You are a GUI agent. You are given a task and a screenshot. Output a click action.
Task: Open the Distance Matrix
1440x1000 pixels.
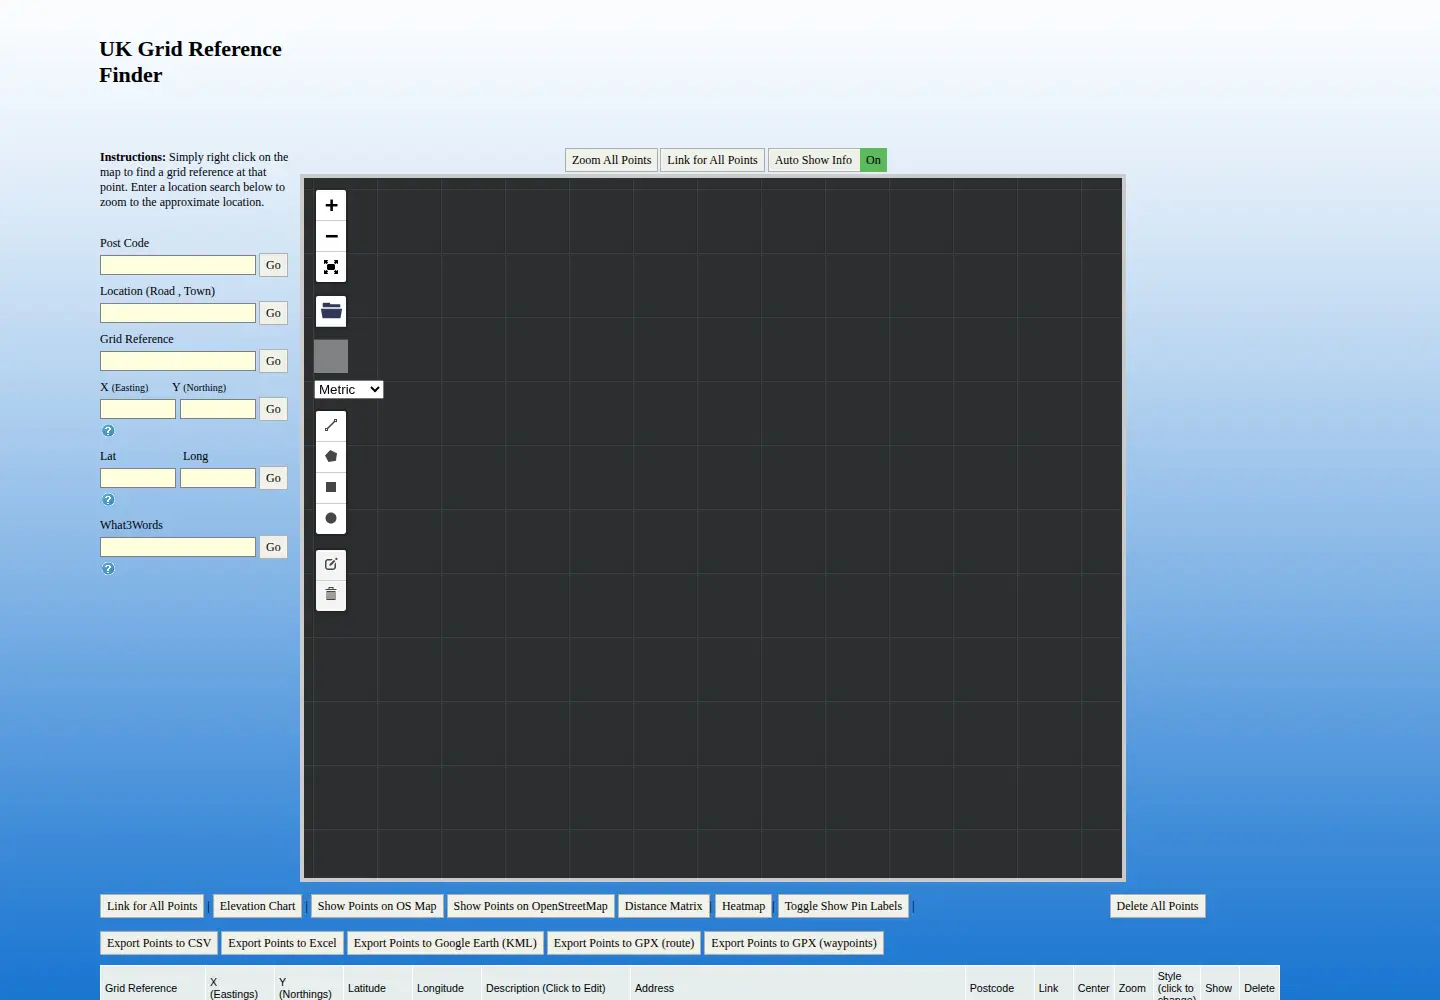point(664,906)
